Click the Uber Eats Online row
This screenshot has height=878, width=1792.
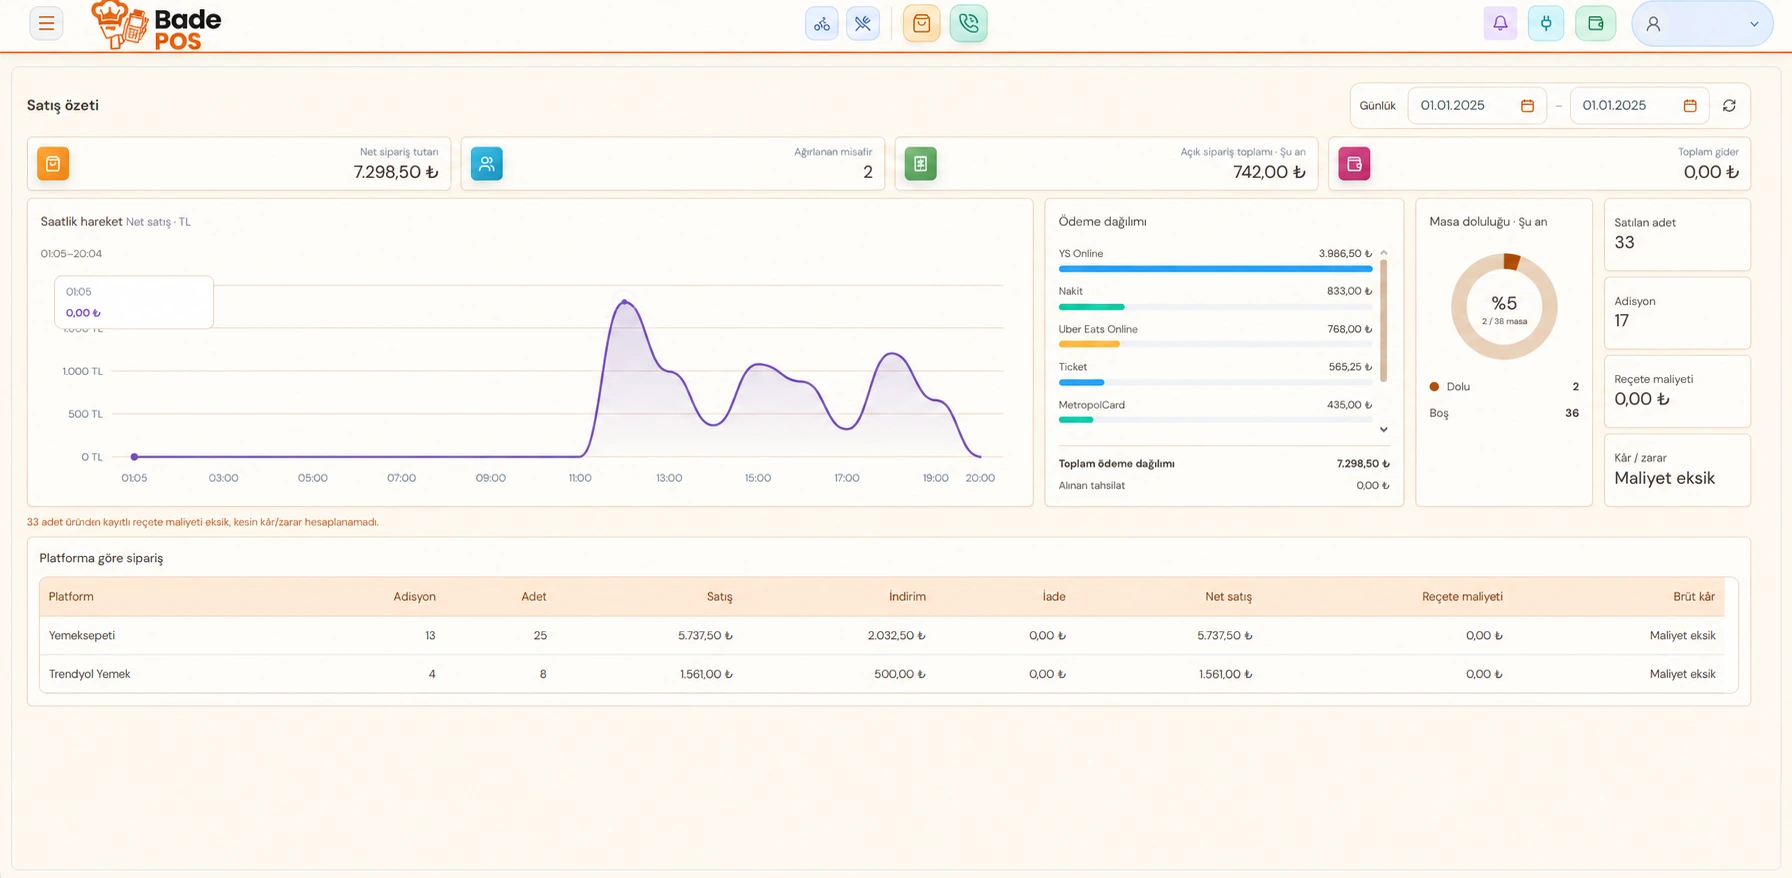click(x=1215, y=336)
